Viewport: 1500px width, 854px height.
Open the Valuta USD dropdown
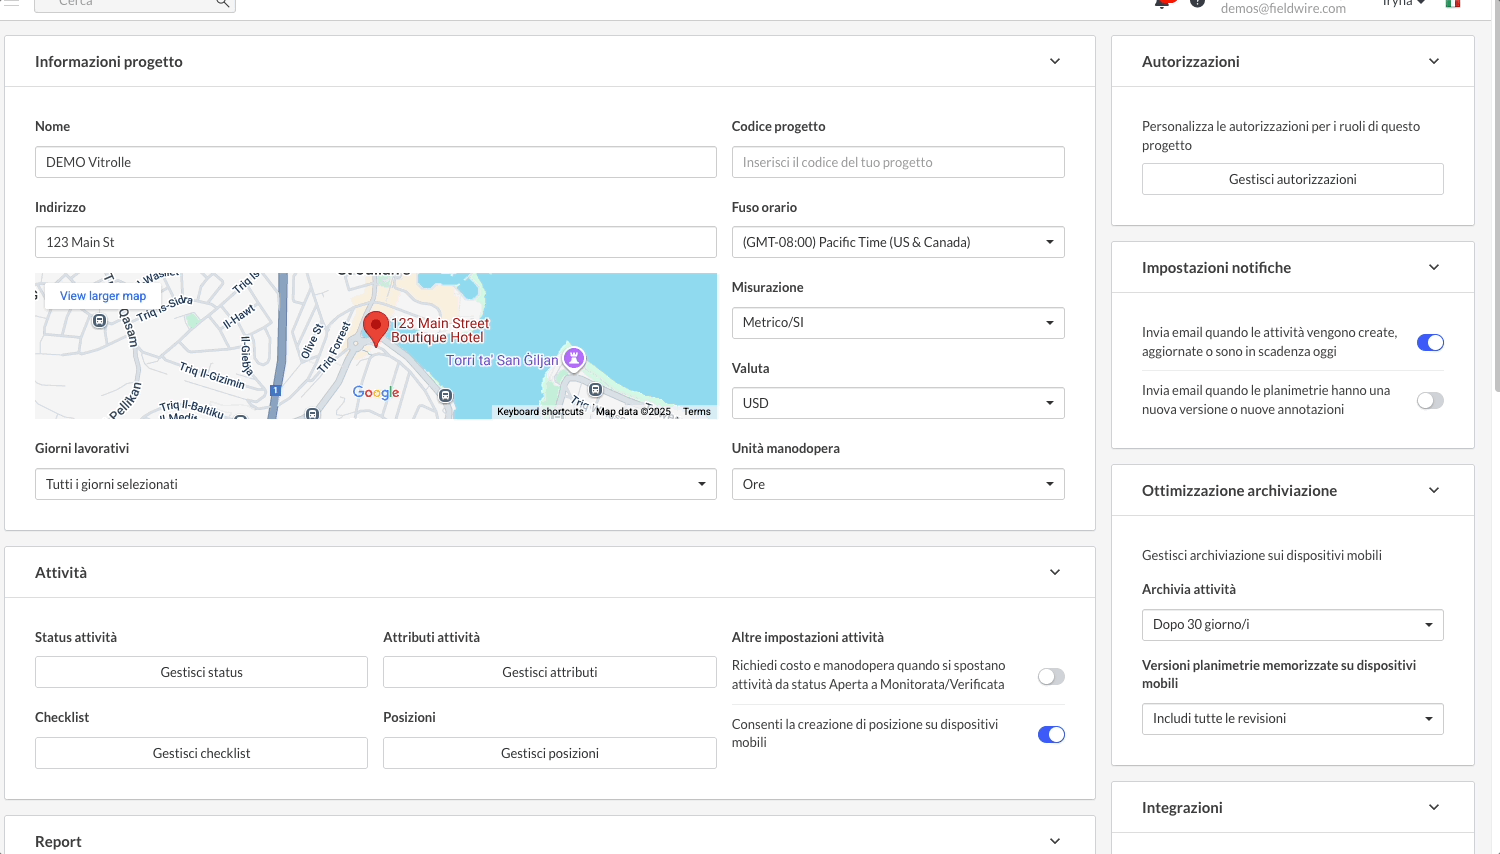click(897, 404)
